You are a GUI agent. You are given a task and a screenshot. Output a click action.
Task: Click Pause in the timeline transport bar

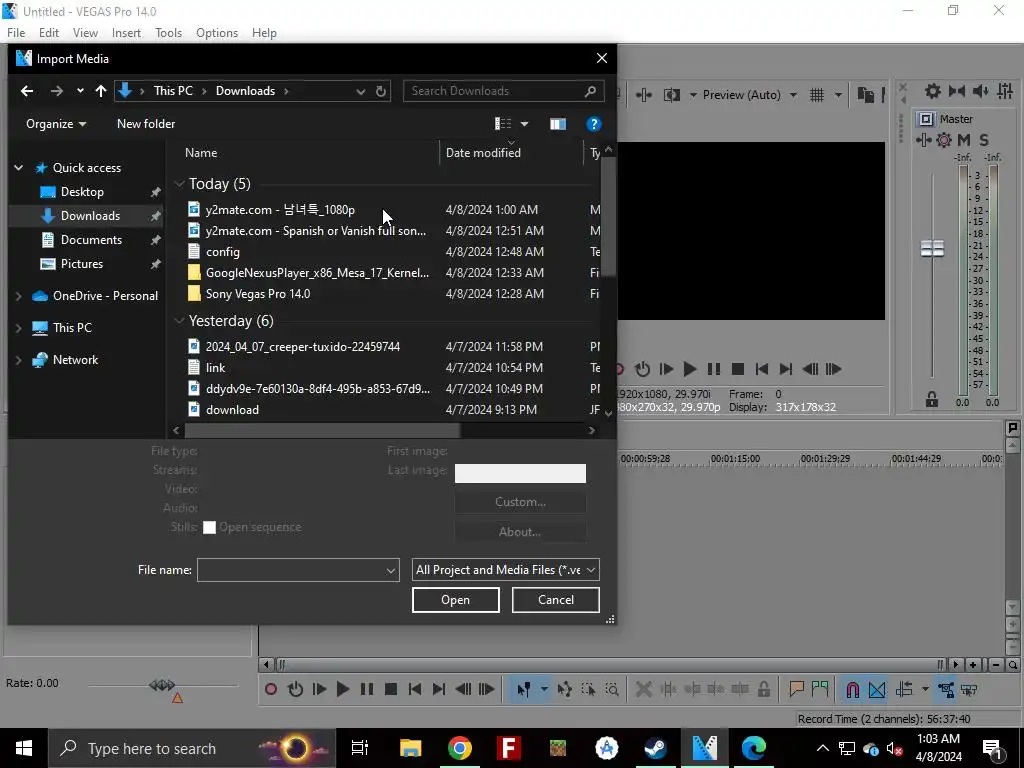tap(367, 689)
